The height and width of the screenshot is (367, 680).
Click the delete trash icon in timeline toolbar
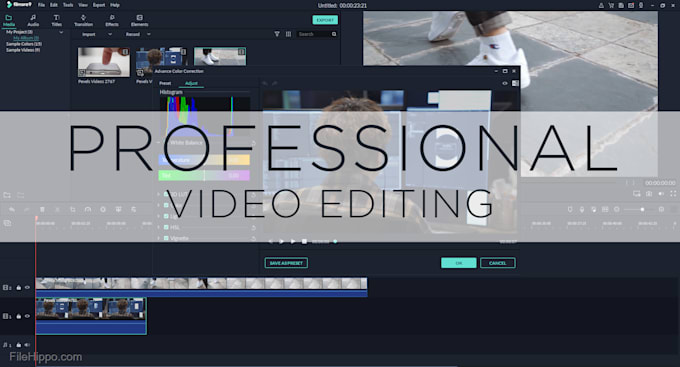[42, 209]
